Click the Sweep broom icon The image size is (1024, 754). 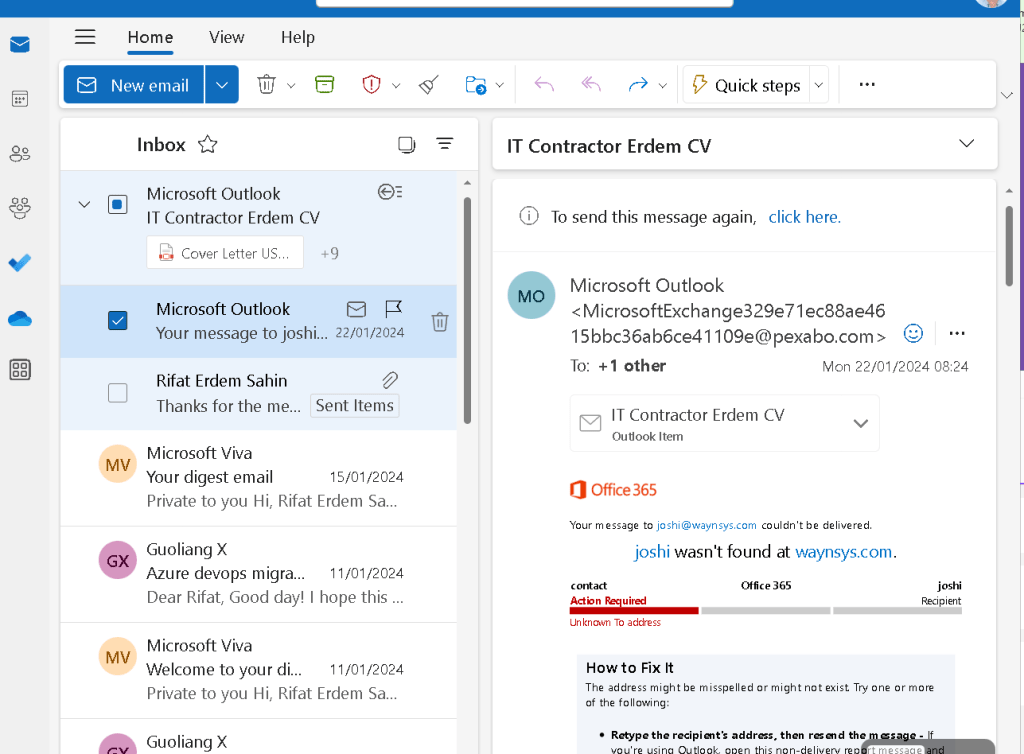click(x=428, y=84)
